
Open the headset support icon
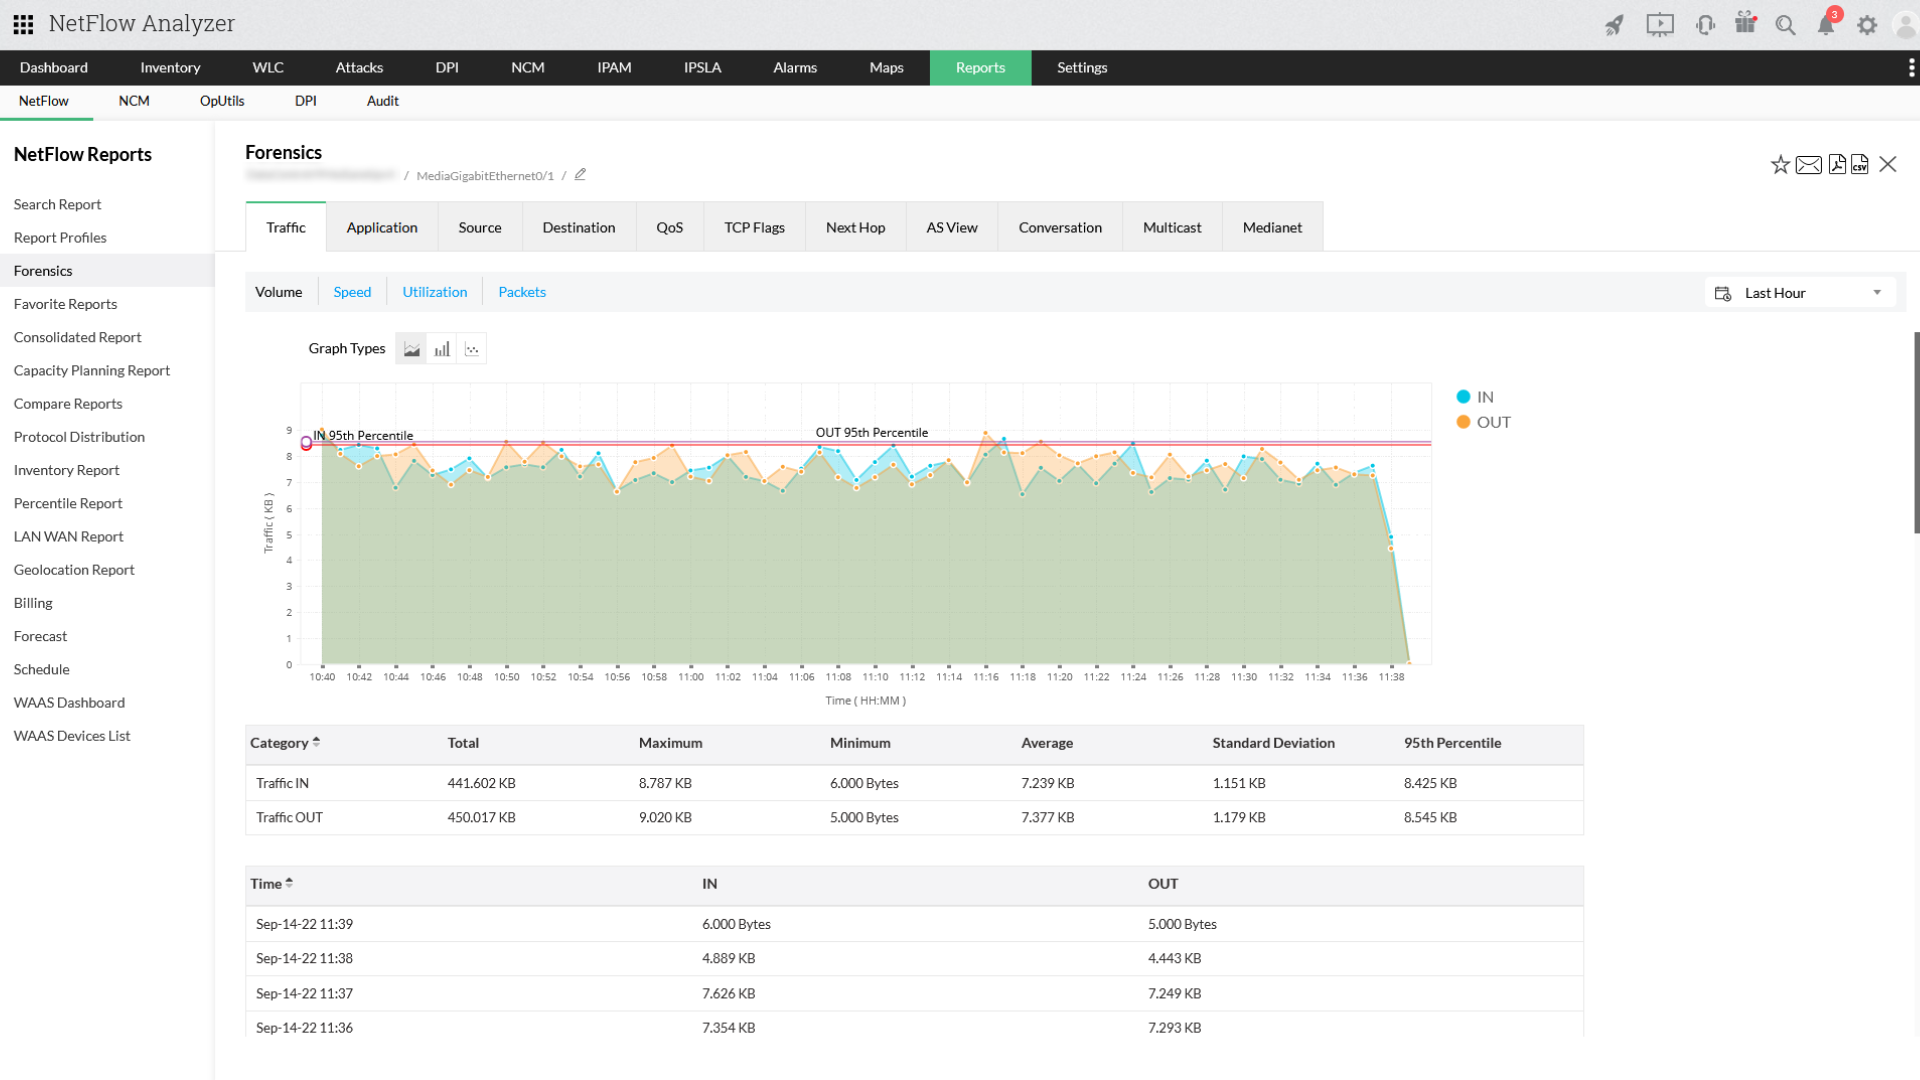point(1706,26)
